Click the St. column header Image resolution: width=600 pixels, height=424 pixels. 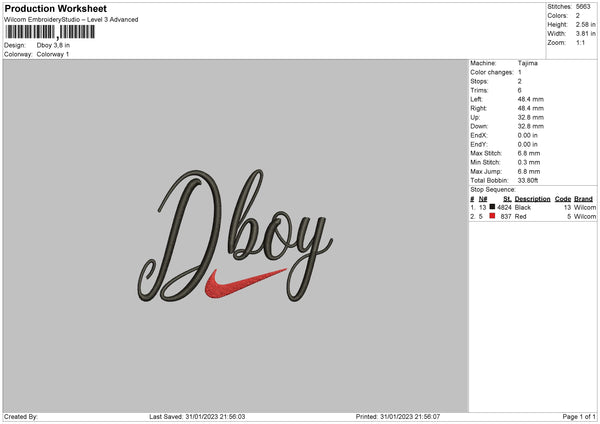[x=507, y=199]
